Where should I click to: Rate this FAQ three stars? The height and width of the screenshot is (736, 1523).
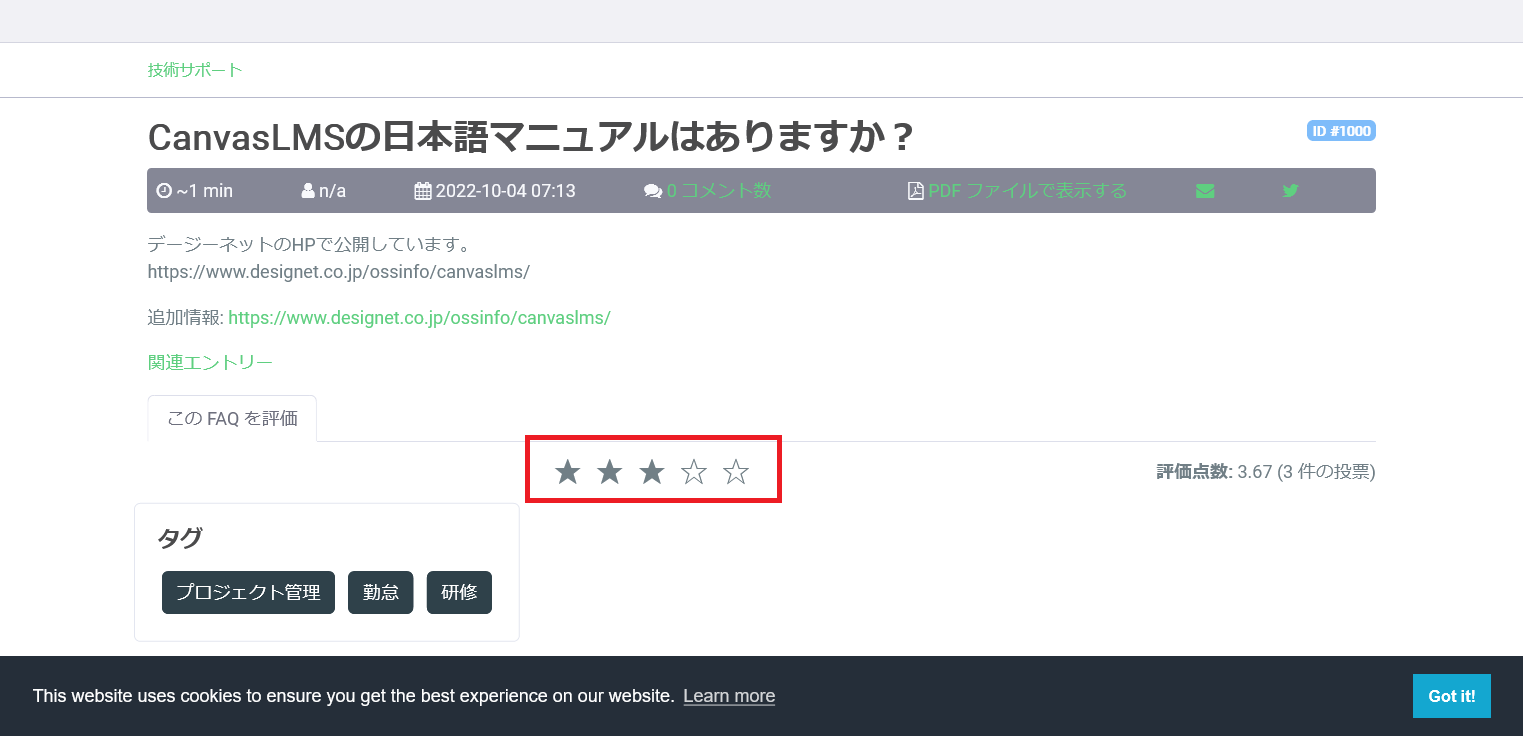point(652,472)
